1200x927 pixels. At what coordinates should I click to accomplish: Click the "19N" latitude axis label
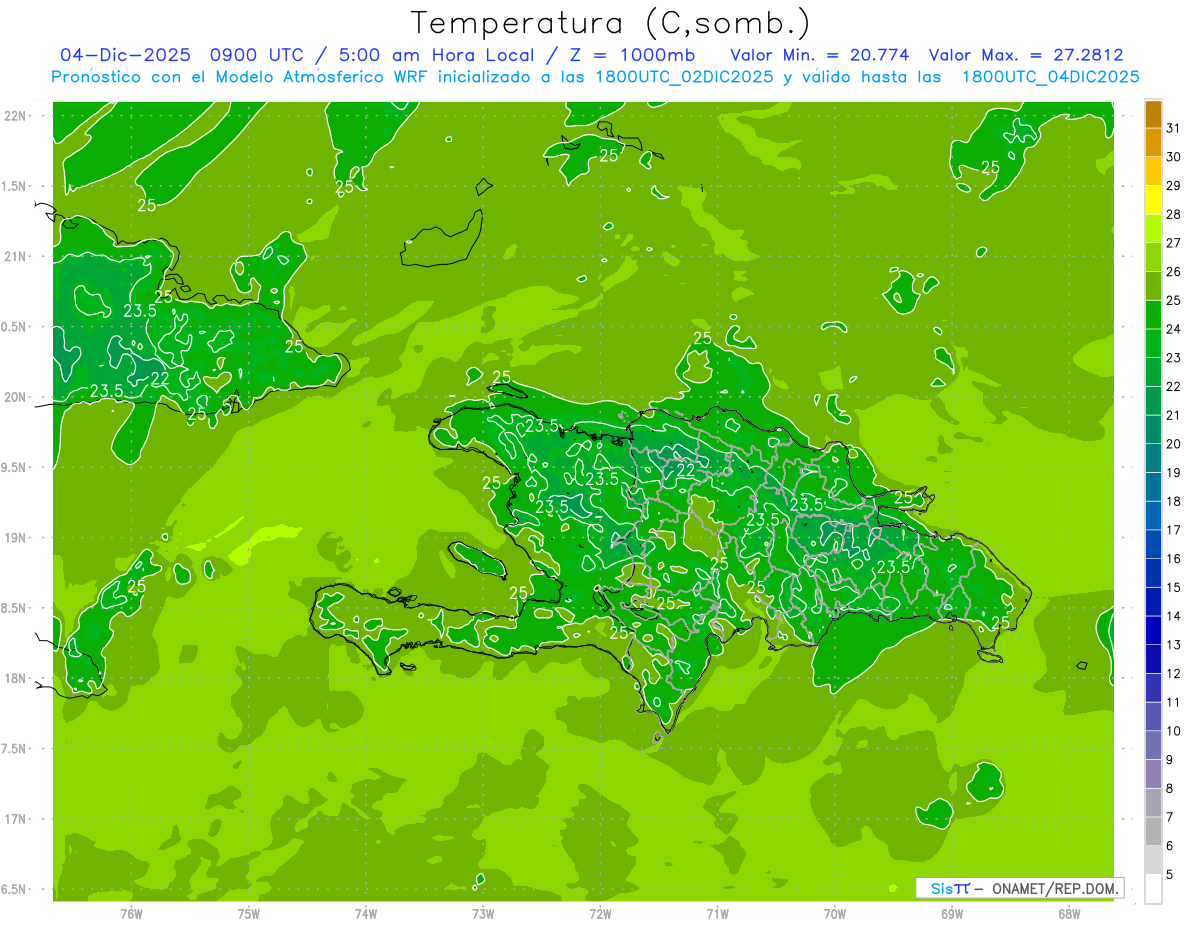tap(14, 538)
